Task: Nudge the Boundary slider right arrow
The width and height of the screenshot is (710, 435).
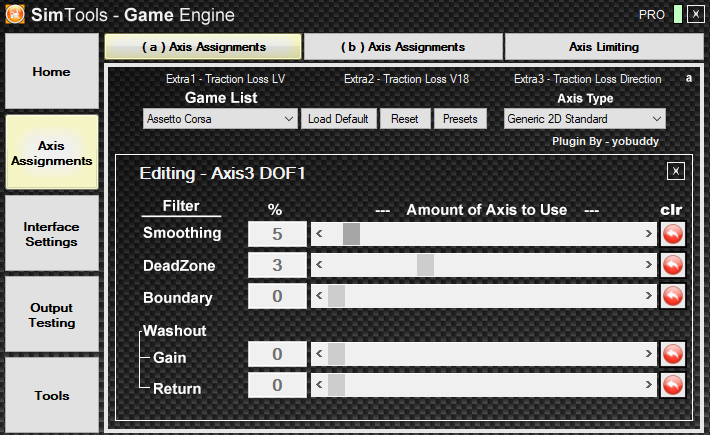Action: point(648,296)
